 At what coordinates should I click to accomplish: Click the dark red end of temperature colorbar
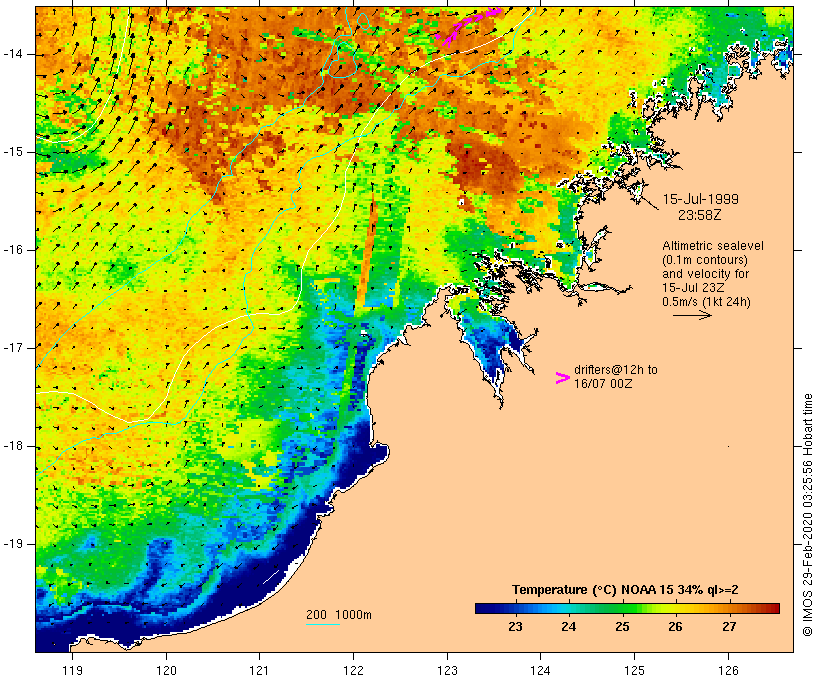773,608
